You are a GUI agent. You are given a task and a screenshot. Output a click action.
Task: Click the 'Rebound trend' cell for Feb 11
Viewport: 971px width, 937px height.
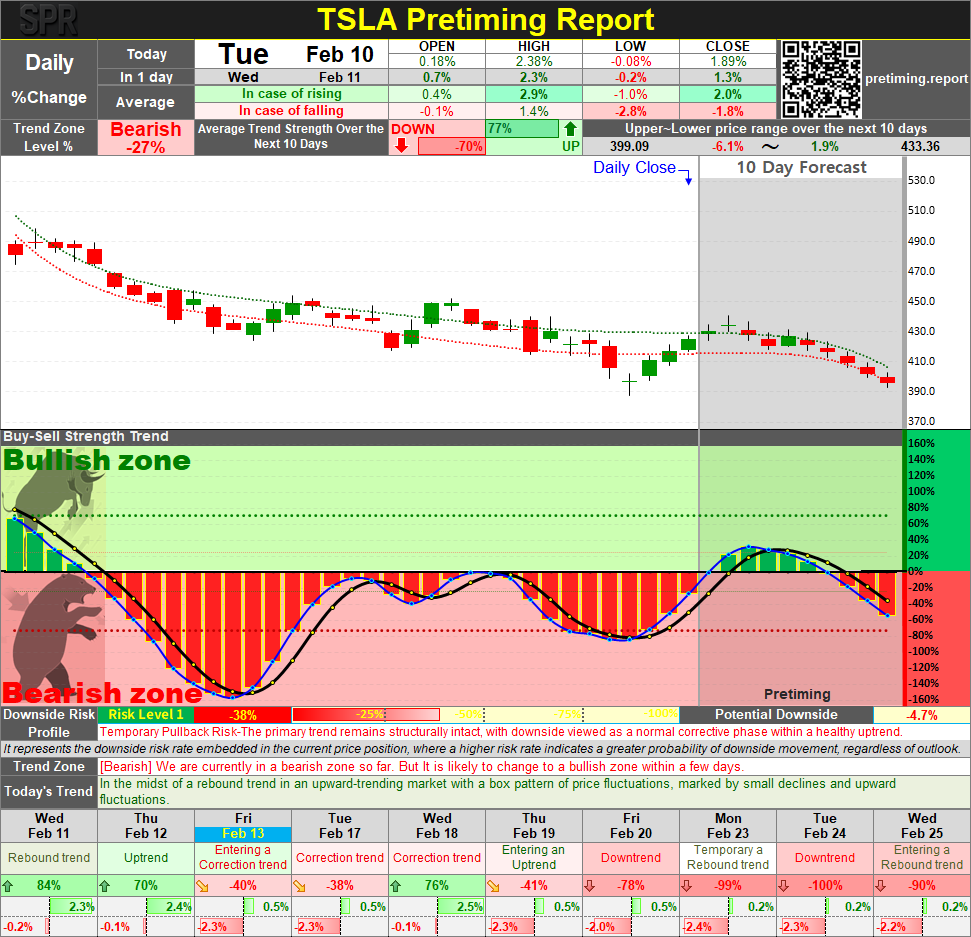[49, 858]
